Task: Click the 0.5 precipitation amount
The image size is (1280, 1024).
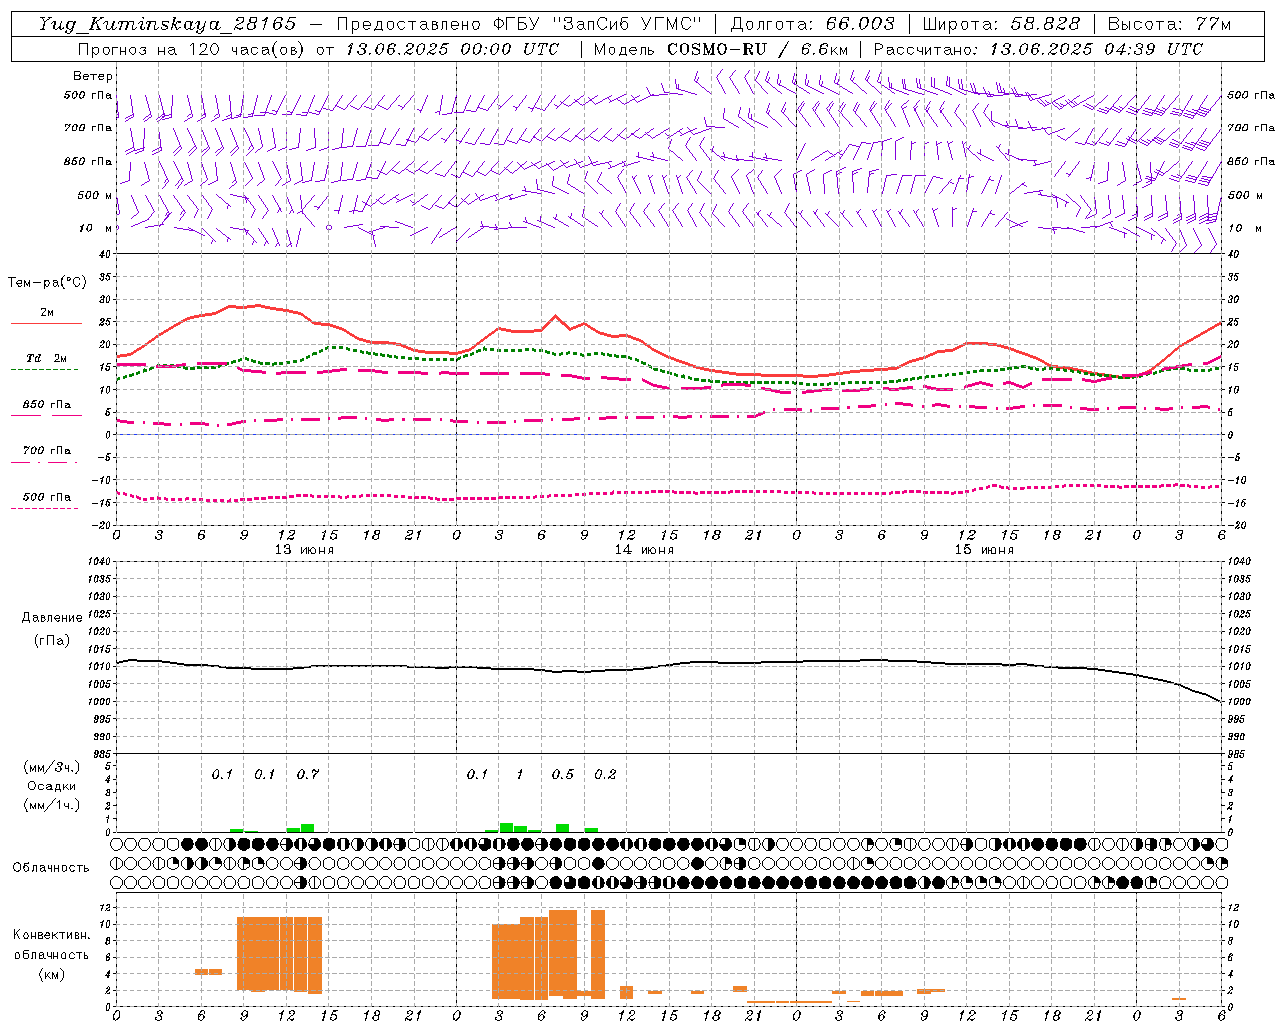Action: (x=563, y=774)
